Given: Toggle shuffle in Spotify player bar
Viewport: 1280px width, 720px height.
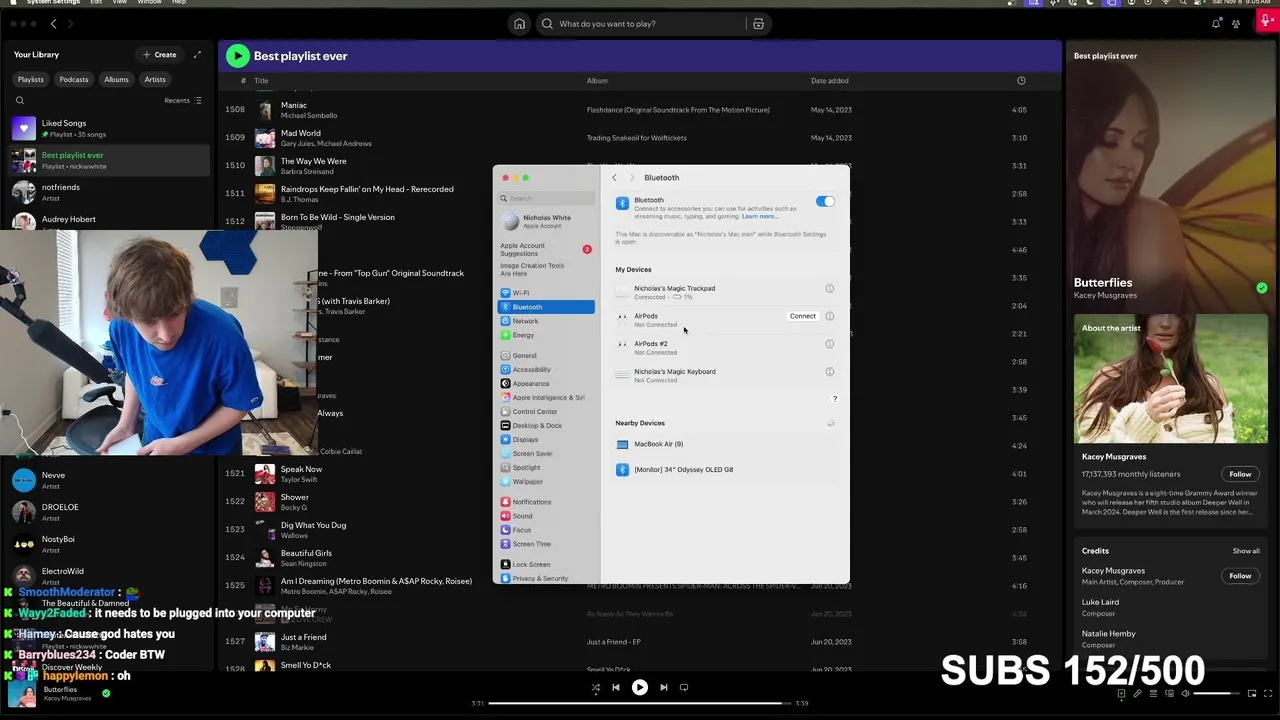Looking at the screenshot, I should pos(596,687).
